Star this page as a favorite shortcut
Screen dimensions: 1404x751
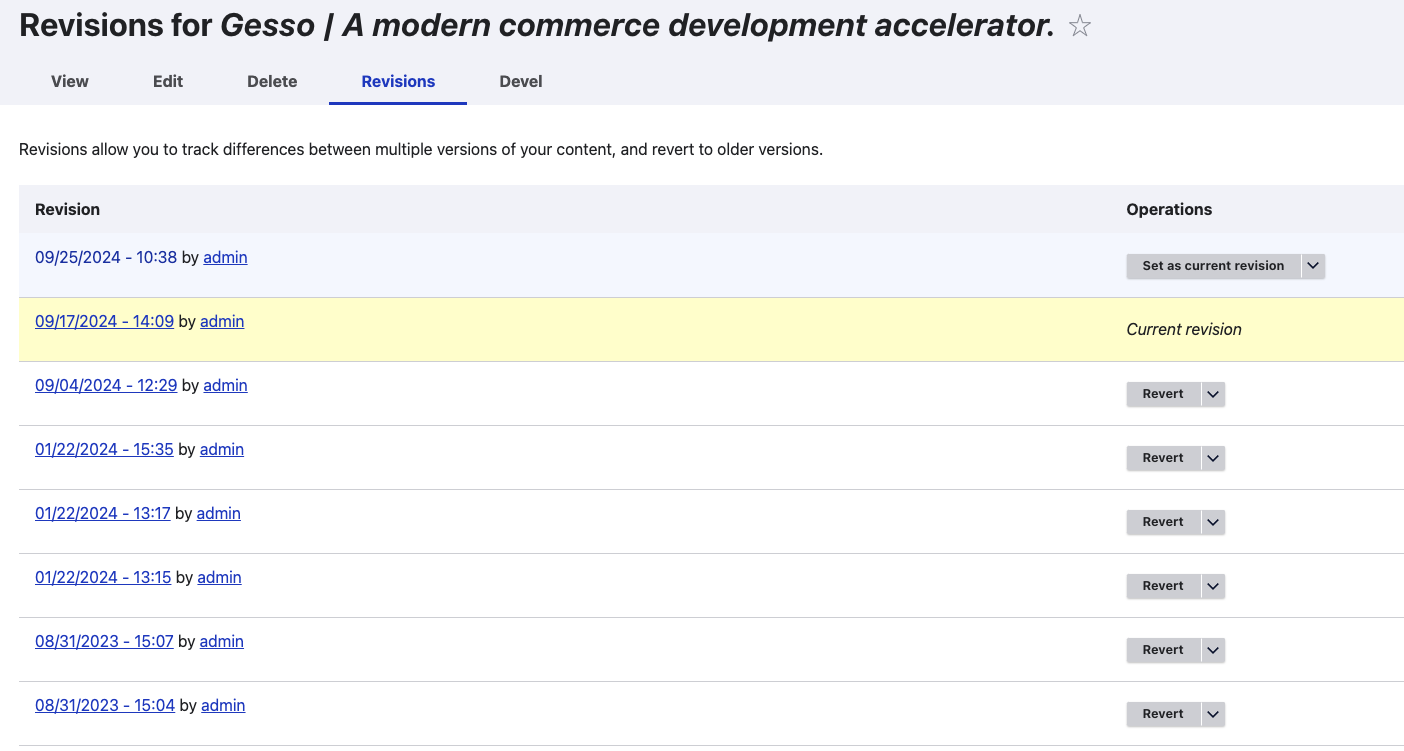(x=1079, y=27)
